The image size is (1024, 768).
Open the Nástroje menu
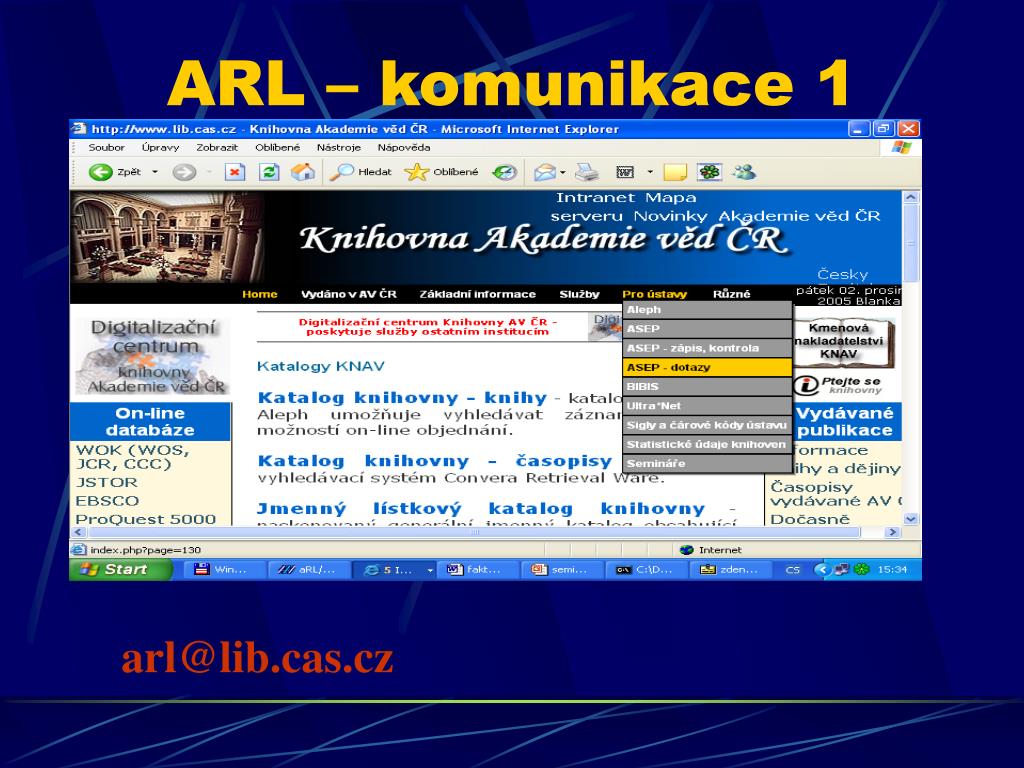[338, 148]
